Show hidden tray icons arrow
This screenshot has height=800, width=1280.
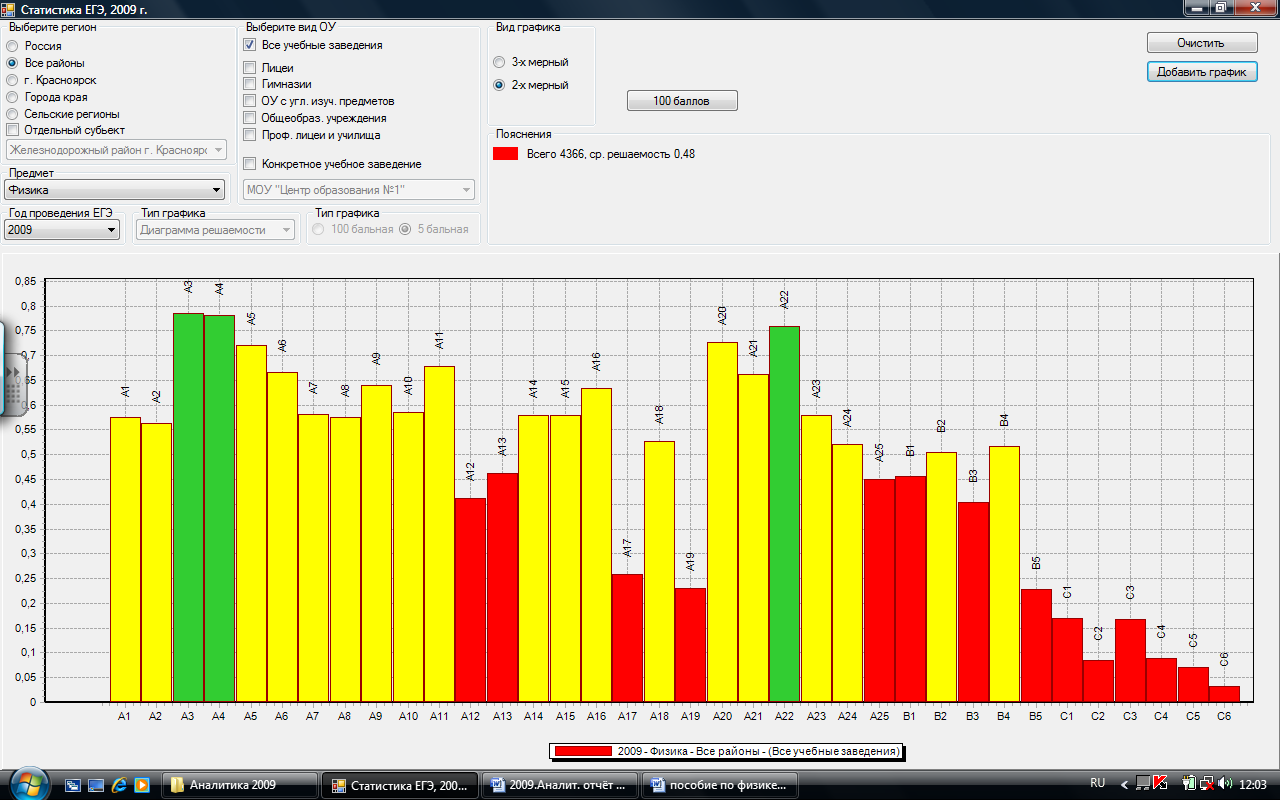1124,784
